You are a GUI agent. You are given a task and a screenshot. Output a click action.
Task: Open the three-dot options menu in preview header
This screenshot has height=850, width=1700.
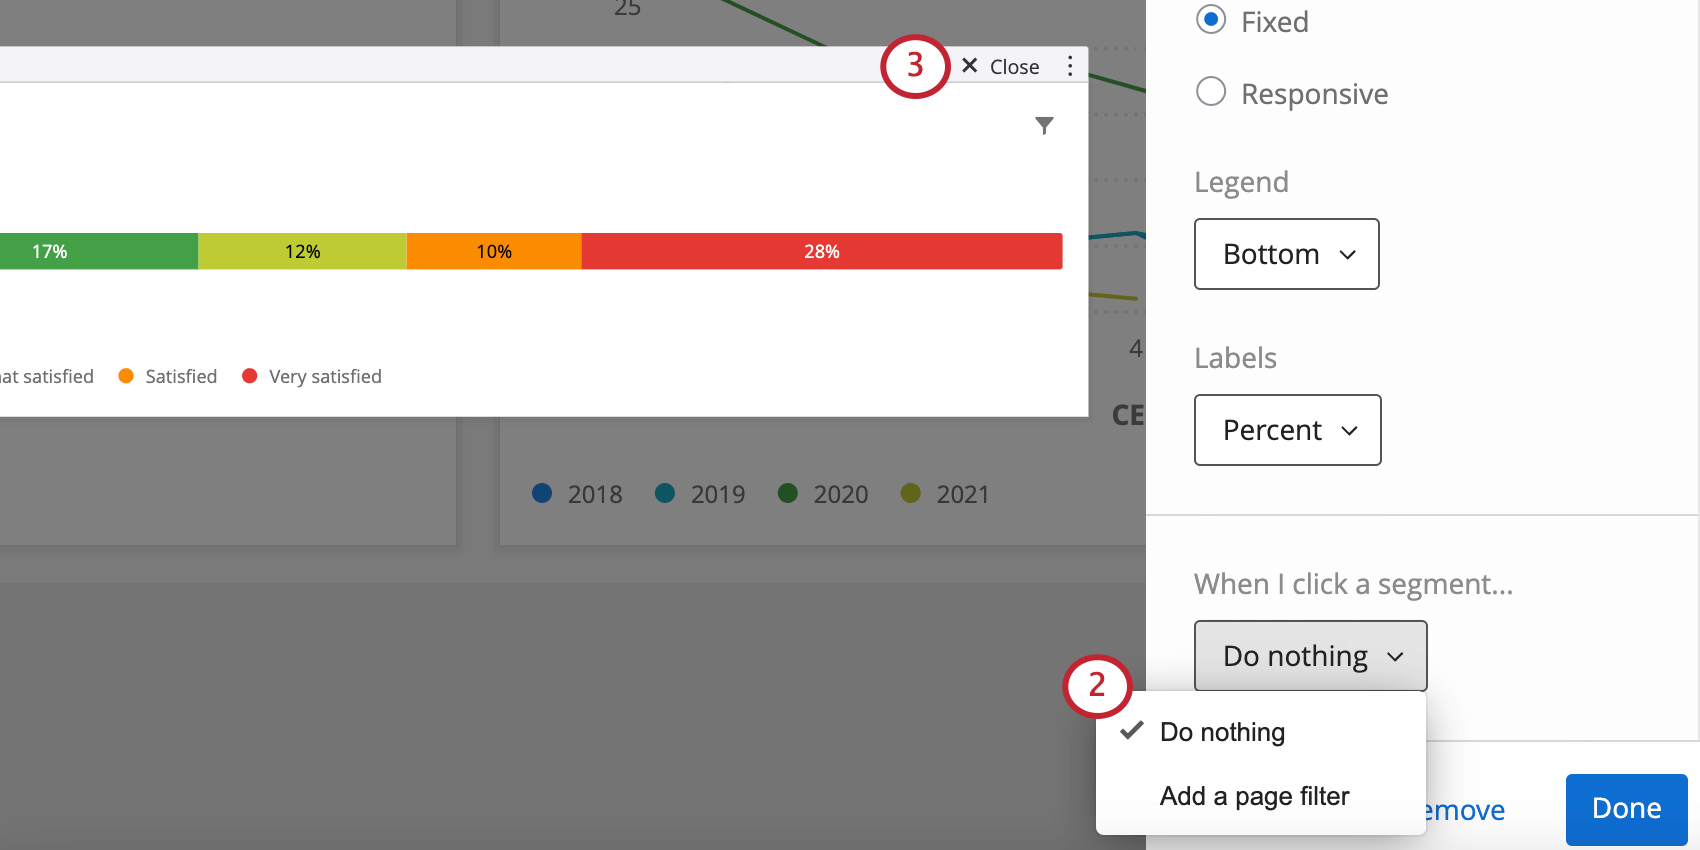pos(1070,66)
